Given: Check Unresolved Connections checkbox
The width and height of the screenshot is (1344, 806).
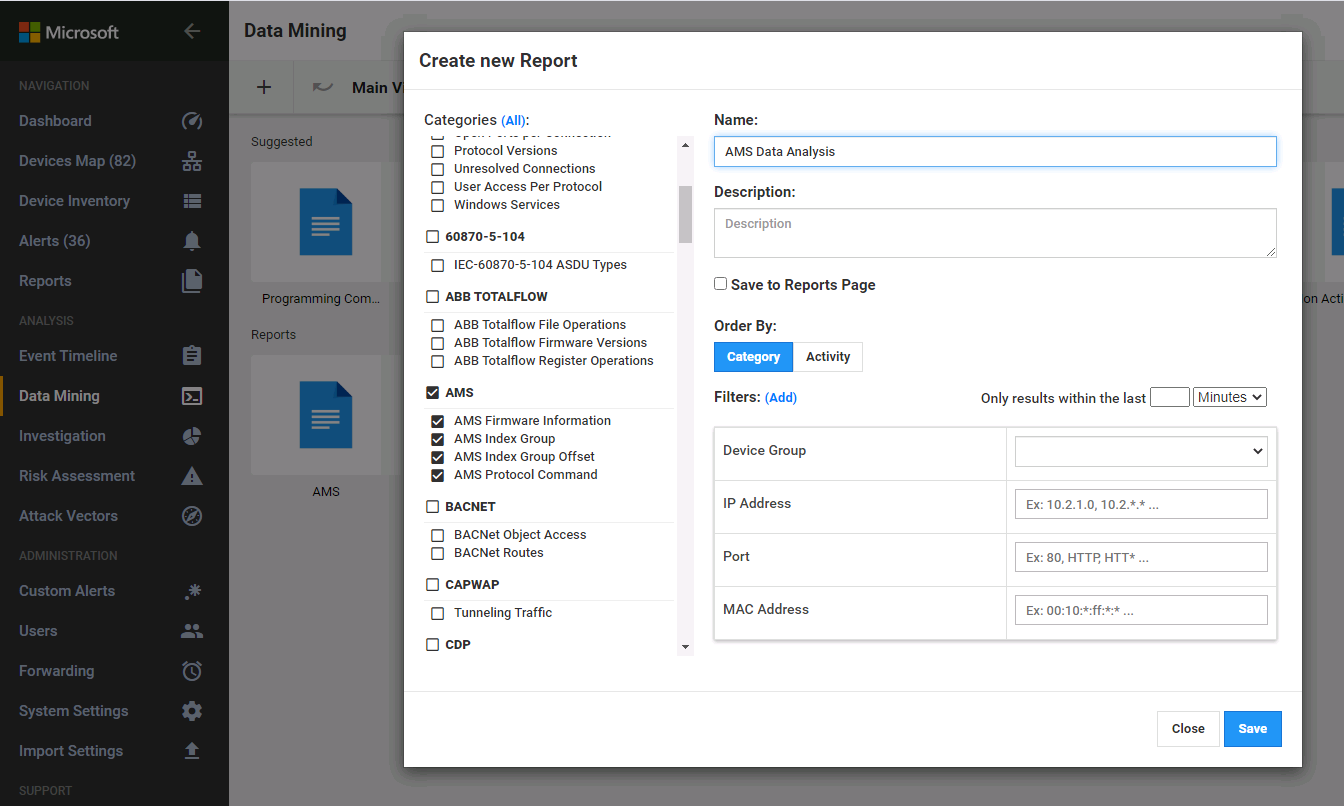Looking at the screenshot, I should [437, 169].
